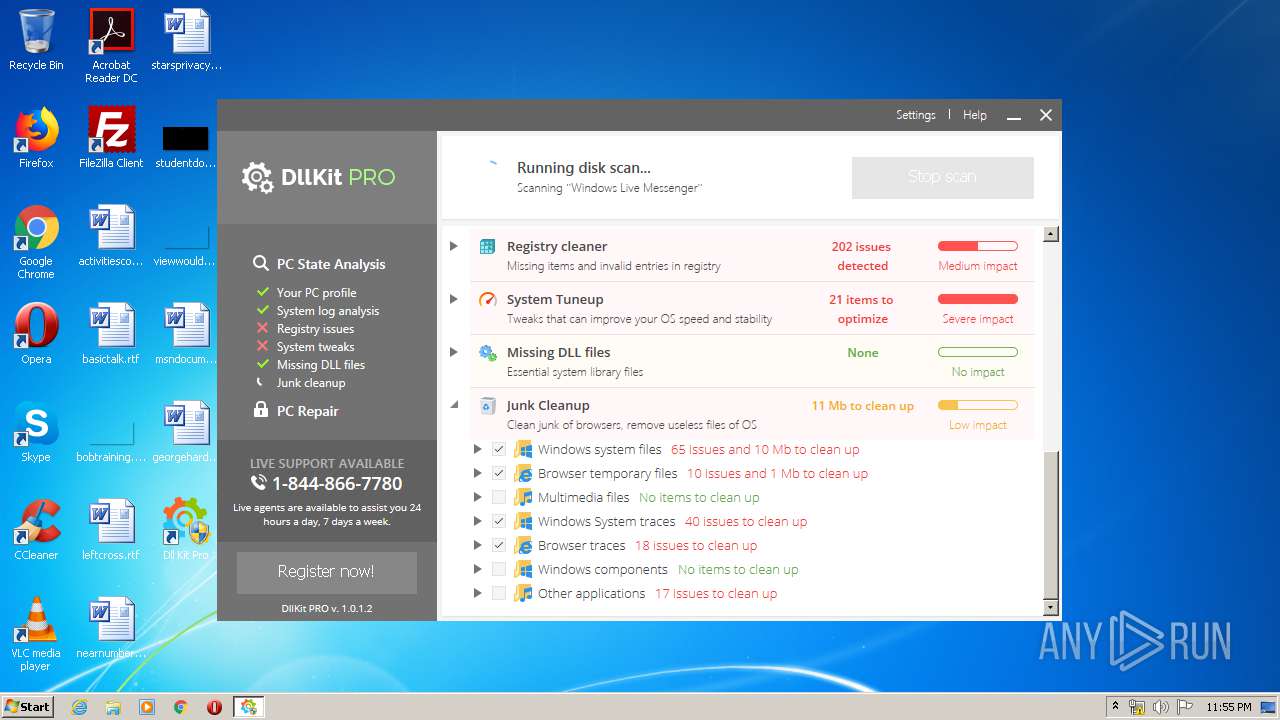Click the Missing DLL files gear icon
1280x720 pixels.
(x=487, y=353)
